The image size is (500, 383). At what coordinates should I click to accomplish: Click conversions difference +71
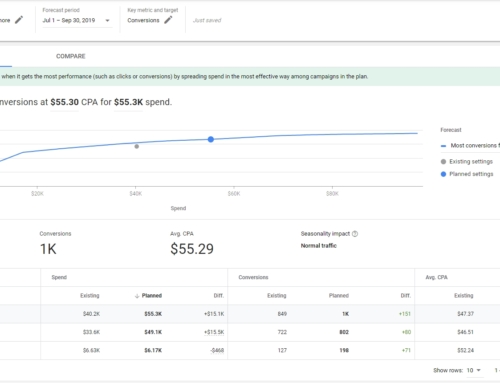(x=406, y=350)
